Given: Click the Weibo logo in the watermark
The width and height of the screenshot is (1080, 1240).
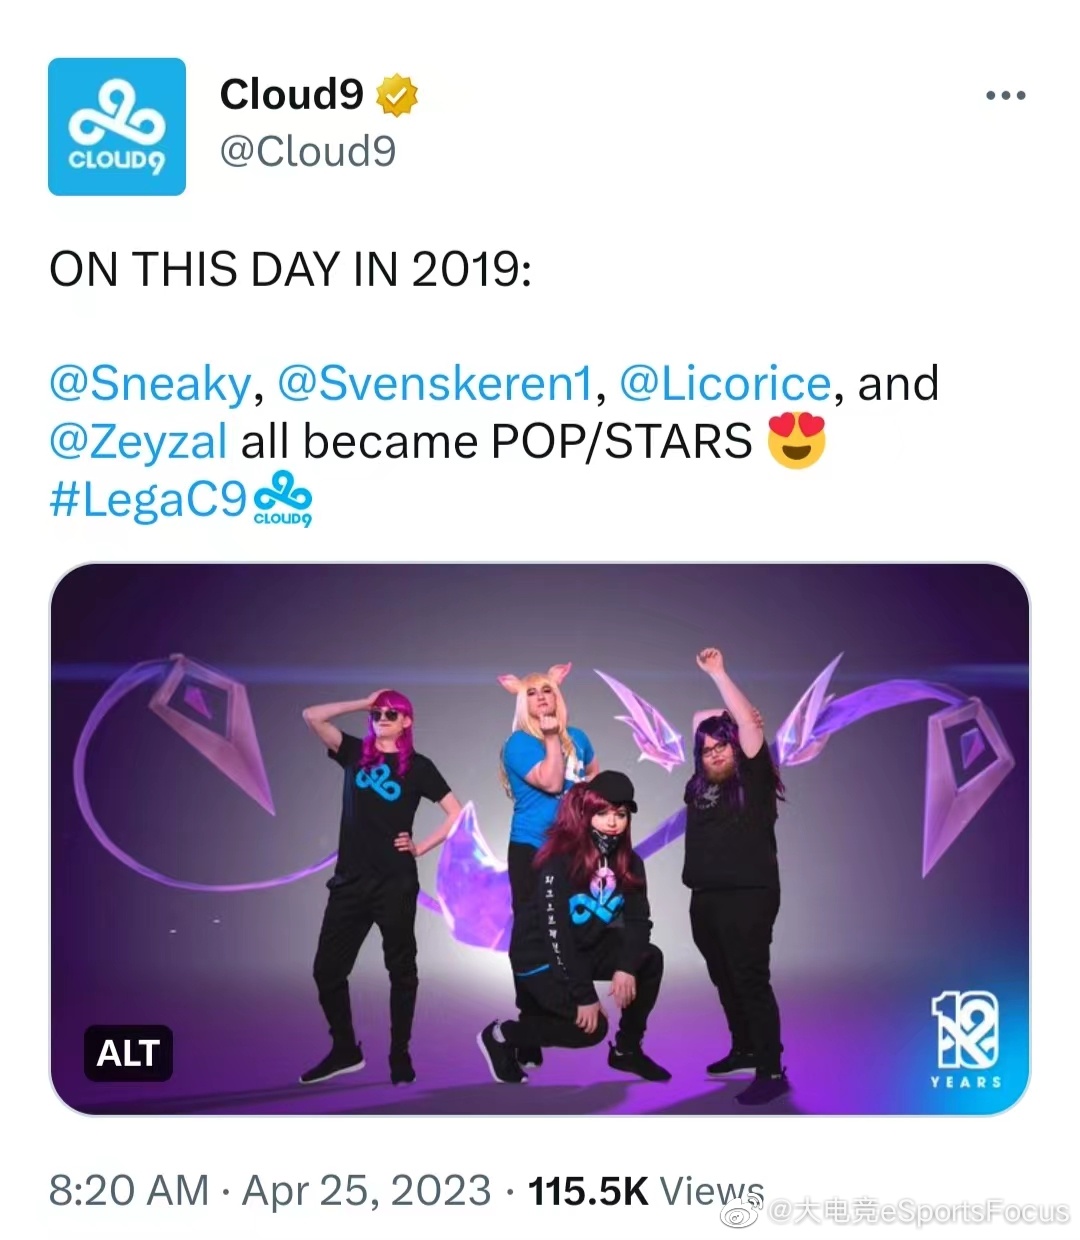Looking at the screenshot, I should point(743,1211).
